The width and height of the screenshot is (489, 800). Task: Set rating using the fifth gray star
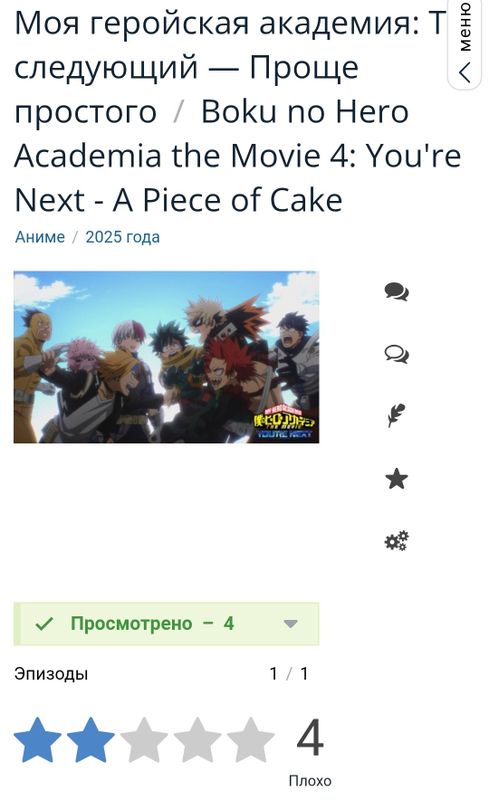250,739
